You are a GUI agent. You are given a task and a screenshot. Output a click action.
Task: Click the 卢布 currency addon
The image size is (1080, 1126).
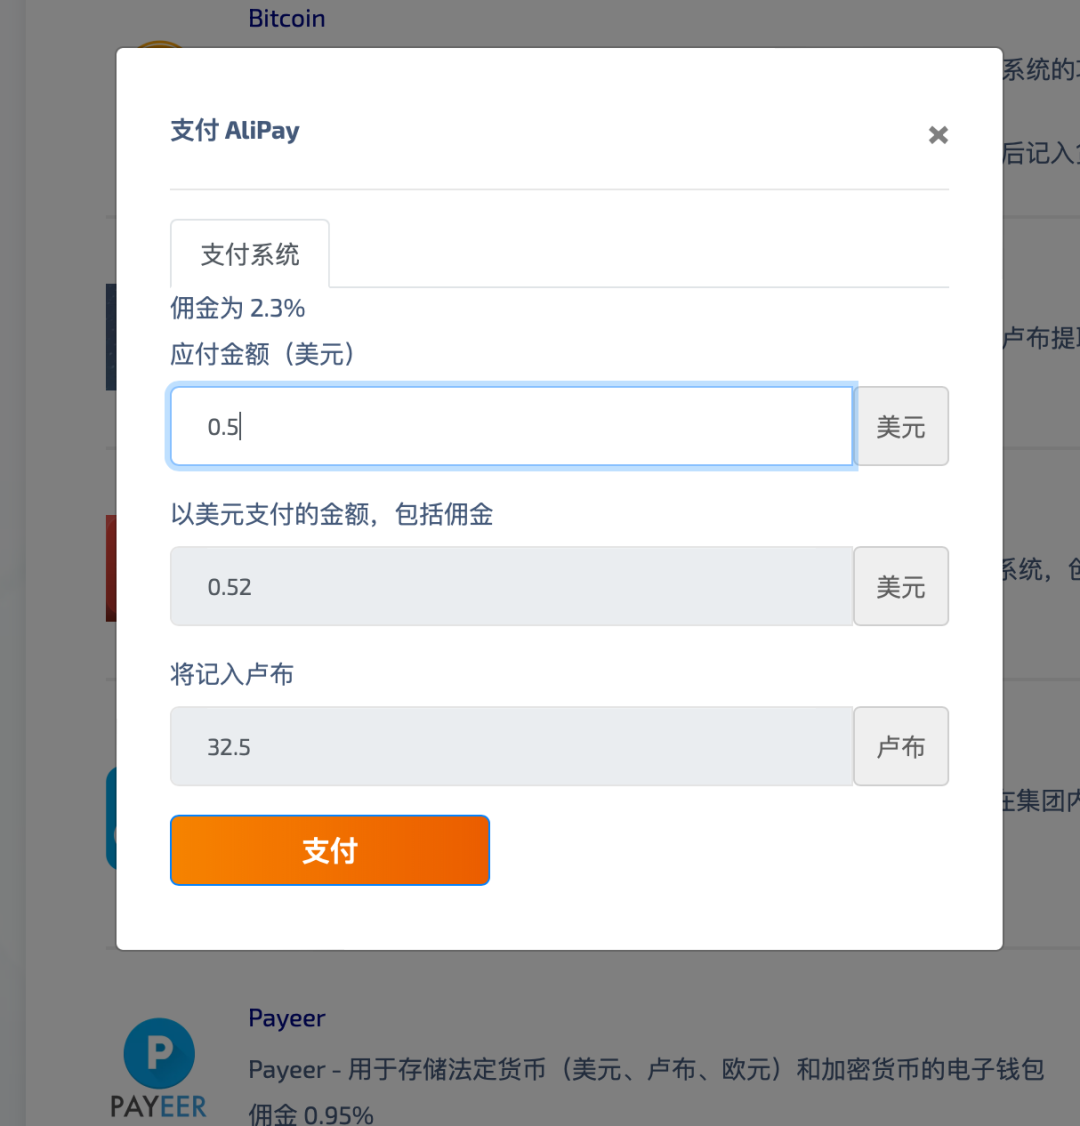point(901,747)
